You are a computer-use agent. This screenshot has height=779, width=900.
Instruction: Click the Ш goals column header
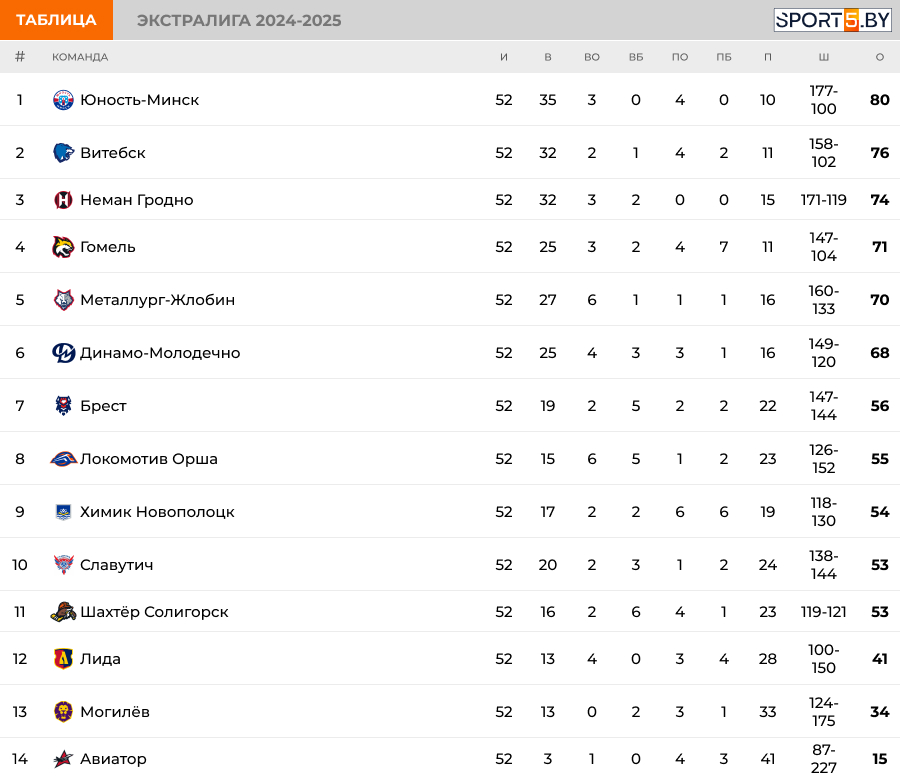(x=824, y=57)
